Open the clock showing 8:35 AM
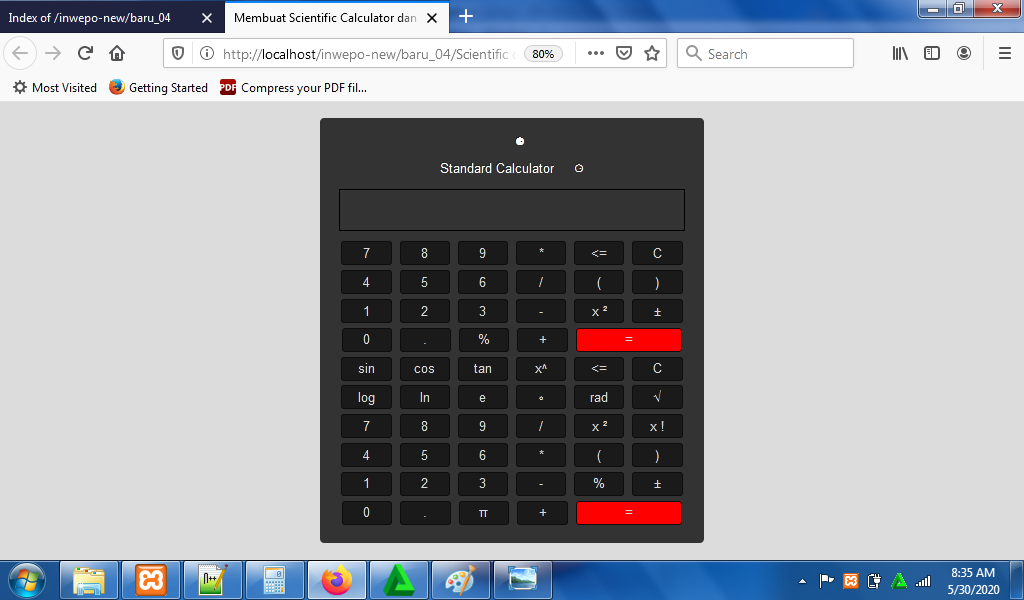This screenshot has height=600, width=1024. coord(973,580)
